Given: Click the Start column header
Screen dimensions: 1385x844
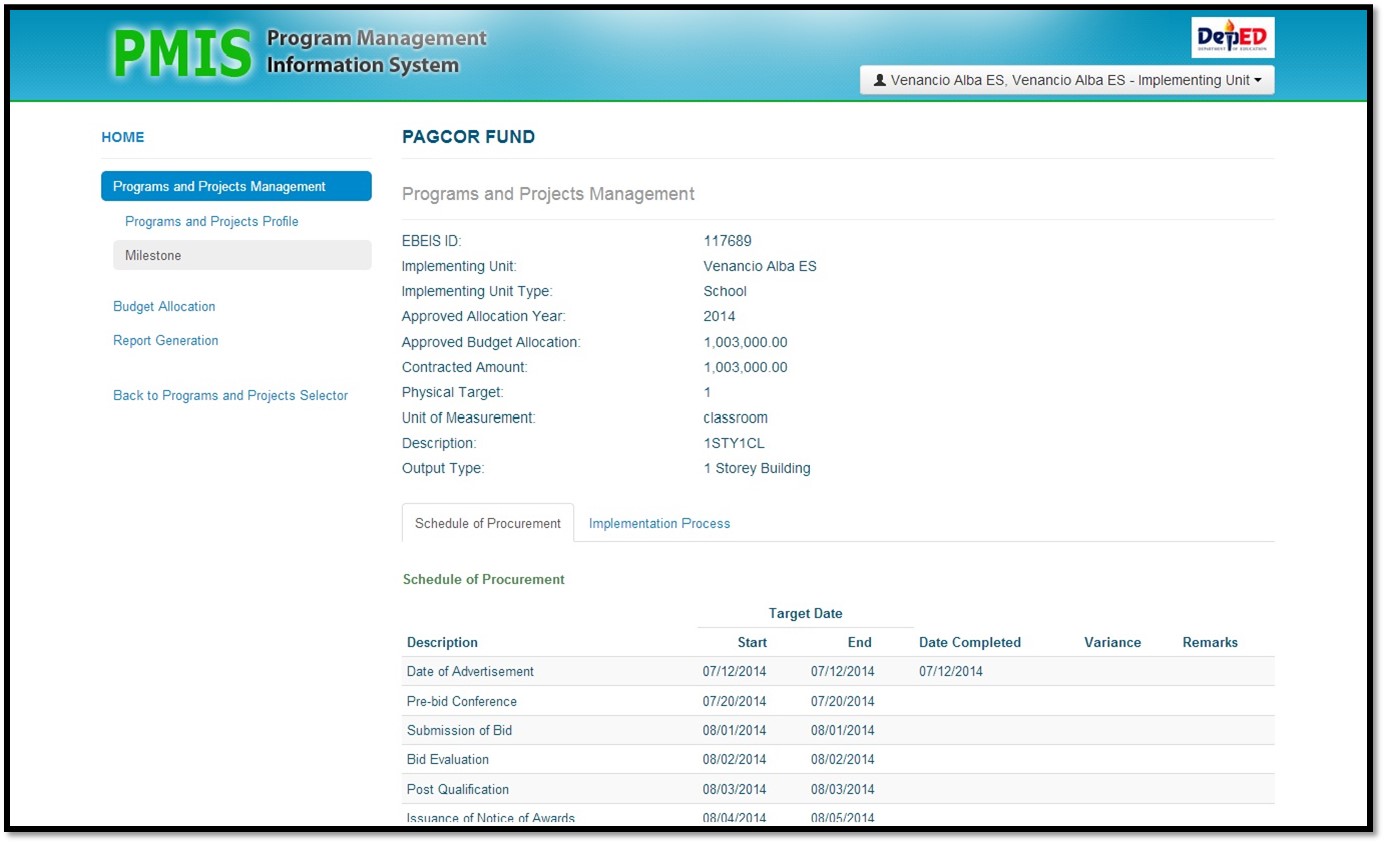Looking at the screenshot, I should click(x=752, y=642).
